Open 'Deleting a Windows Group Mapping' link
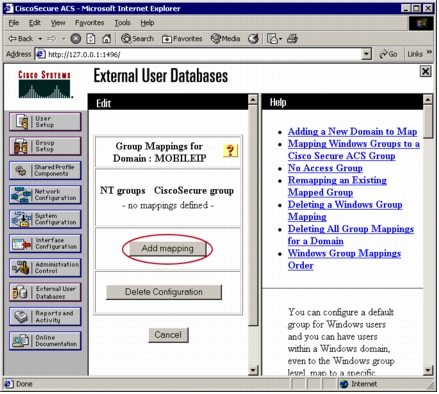The width and height of the screenshot is (439, 394). point(345,211)
